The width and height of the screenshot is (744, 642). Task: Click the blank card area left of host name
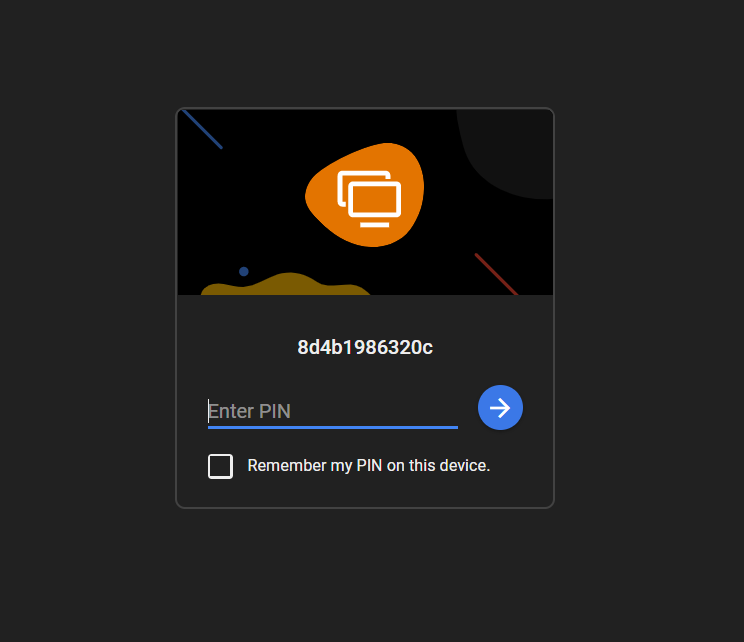click(237, 347)
